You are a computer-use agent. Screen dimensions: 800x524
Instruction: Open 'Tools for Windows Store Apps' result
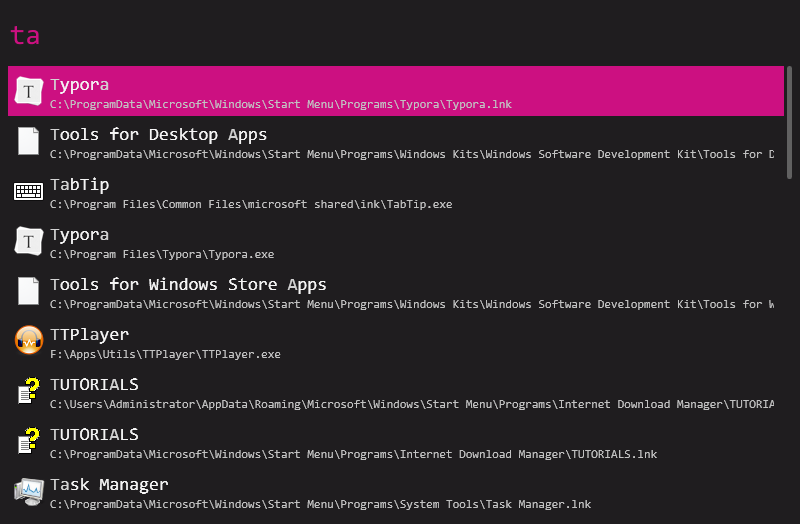396,291
